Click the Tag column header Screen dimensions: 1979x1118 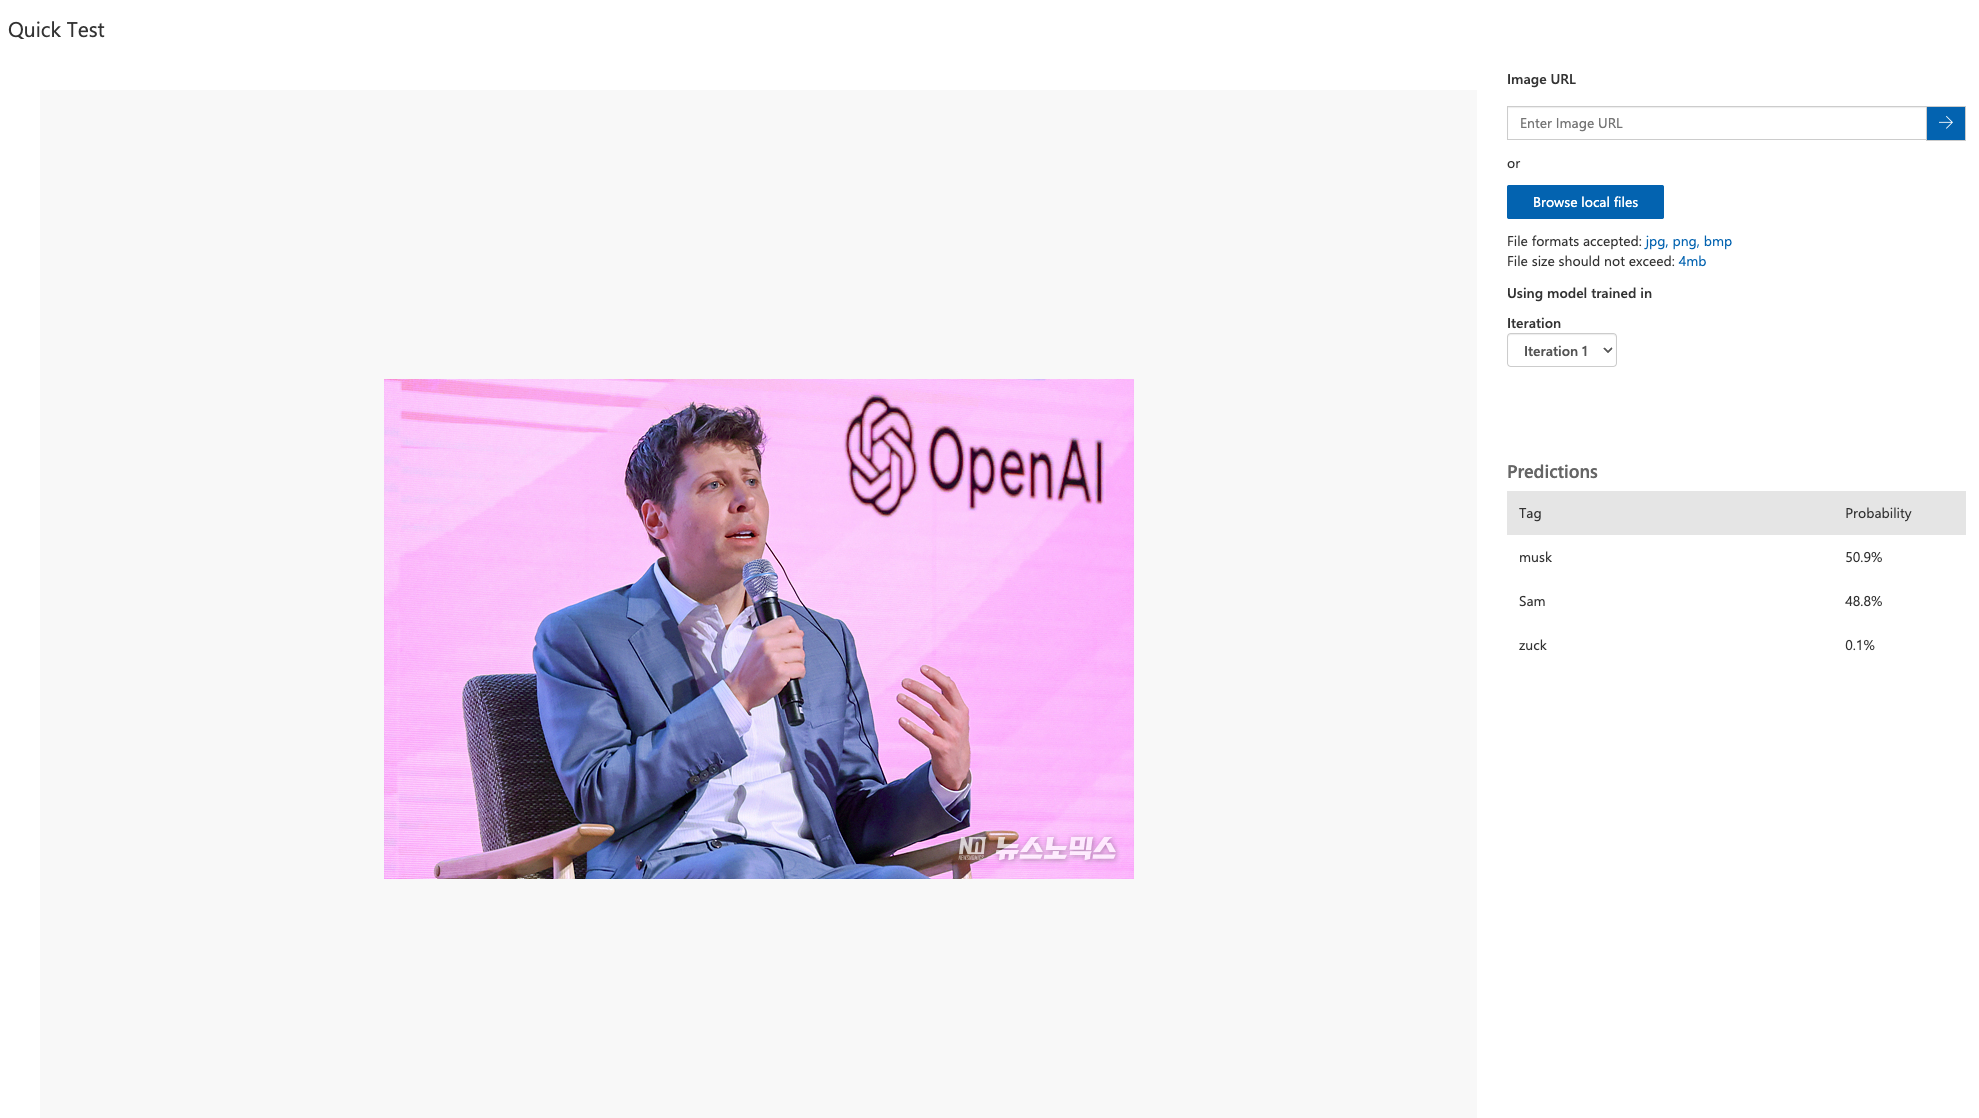click(x=1529, y=513)
